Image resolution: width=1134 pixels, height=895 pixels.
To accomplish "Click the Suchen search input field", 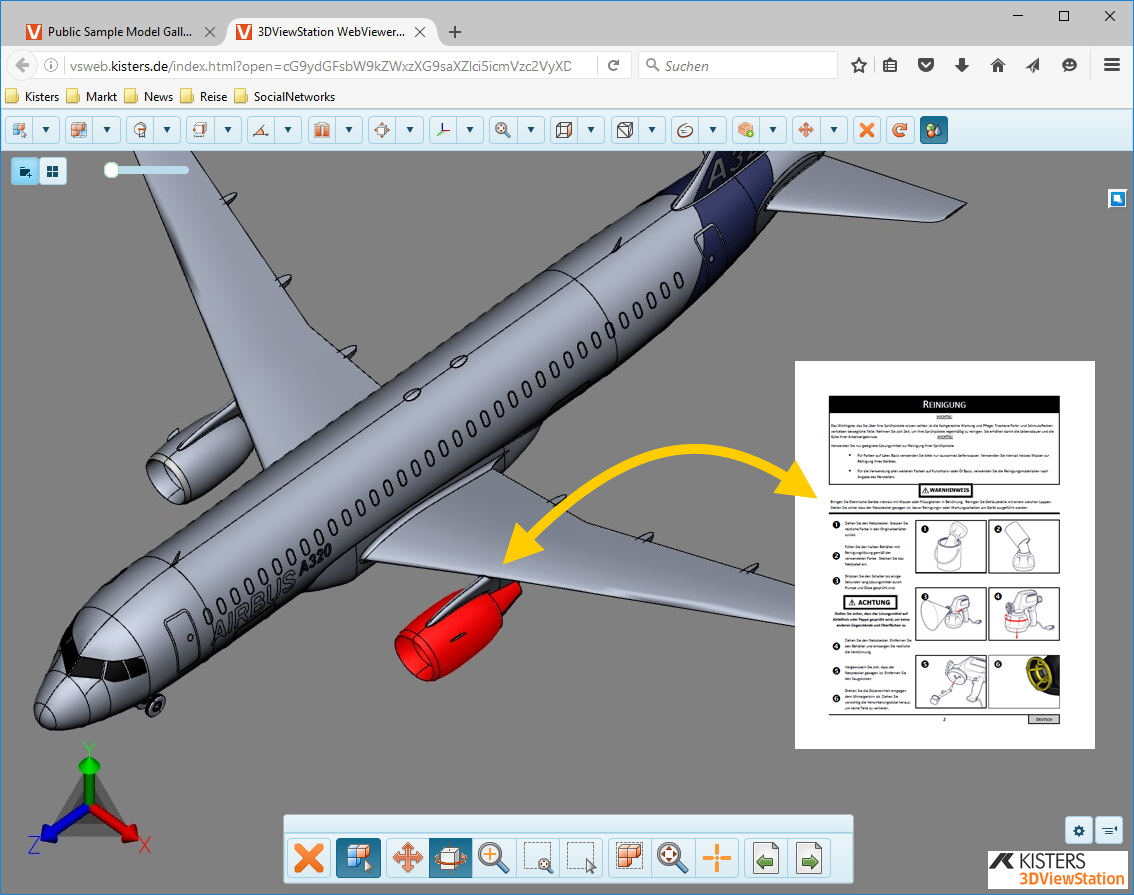I will (x=745, y=66).
